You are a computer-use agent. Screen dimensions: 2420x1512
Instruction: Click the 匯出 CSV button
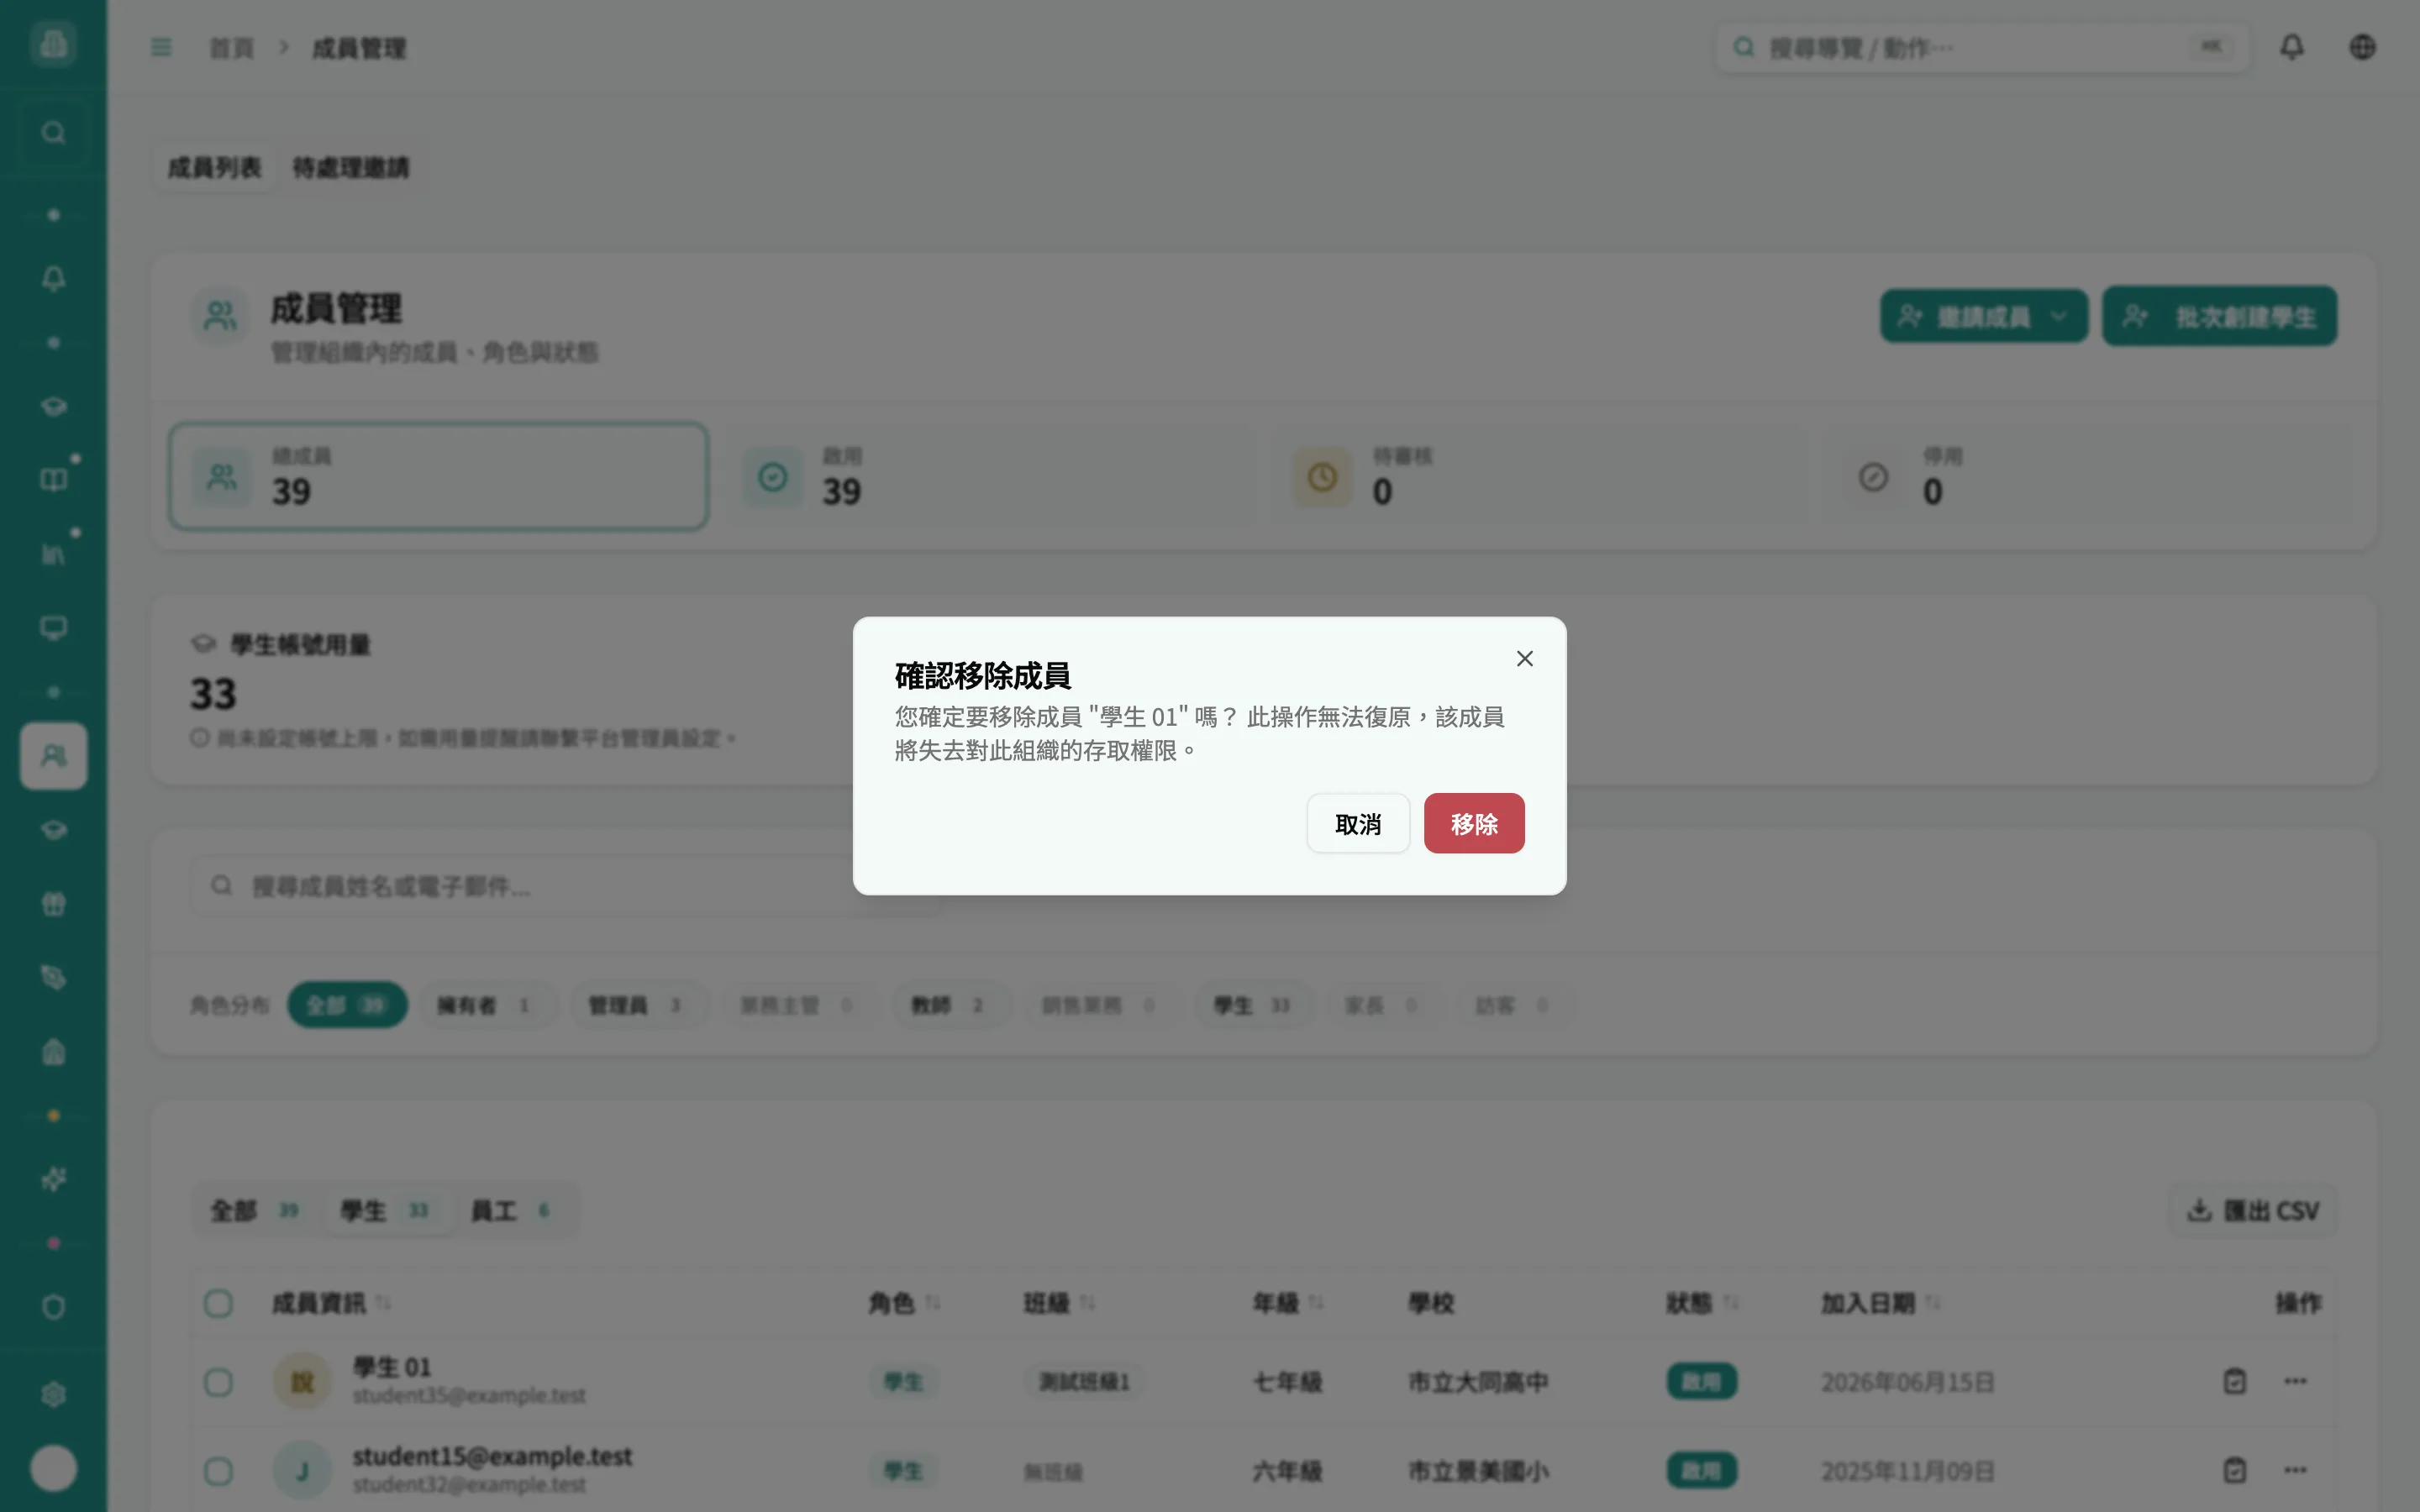2253,1211
